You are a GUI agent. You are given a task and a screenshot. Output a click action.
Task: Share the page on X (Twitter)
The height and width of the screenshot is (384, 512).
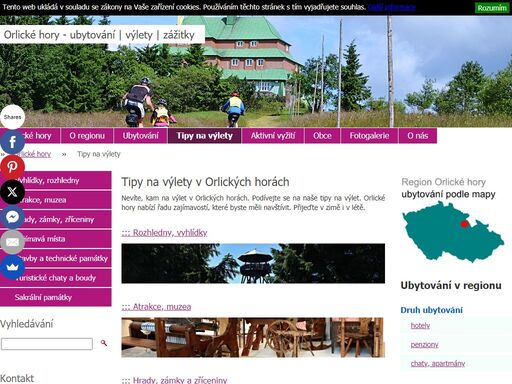tap(12, 192)
